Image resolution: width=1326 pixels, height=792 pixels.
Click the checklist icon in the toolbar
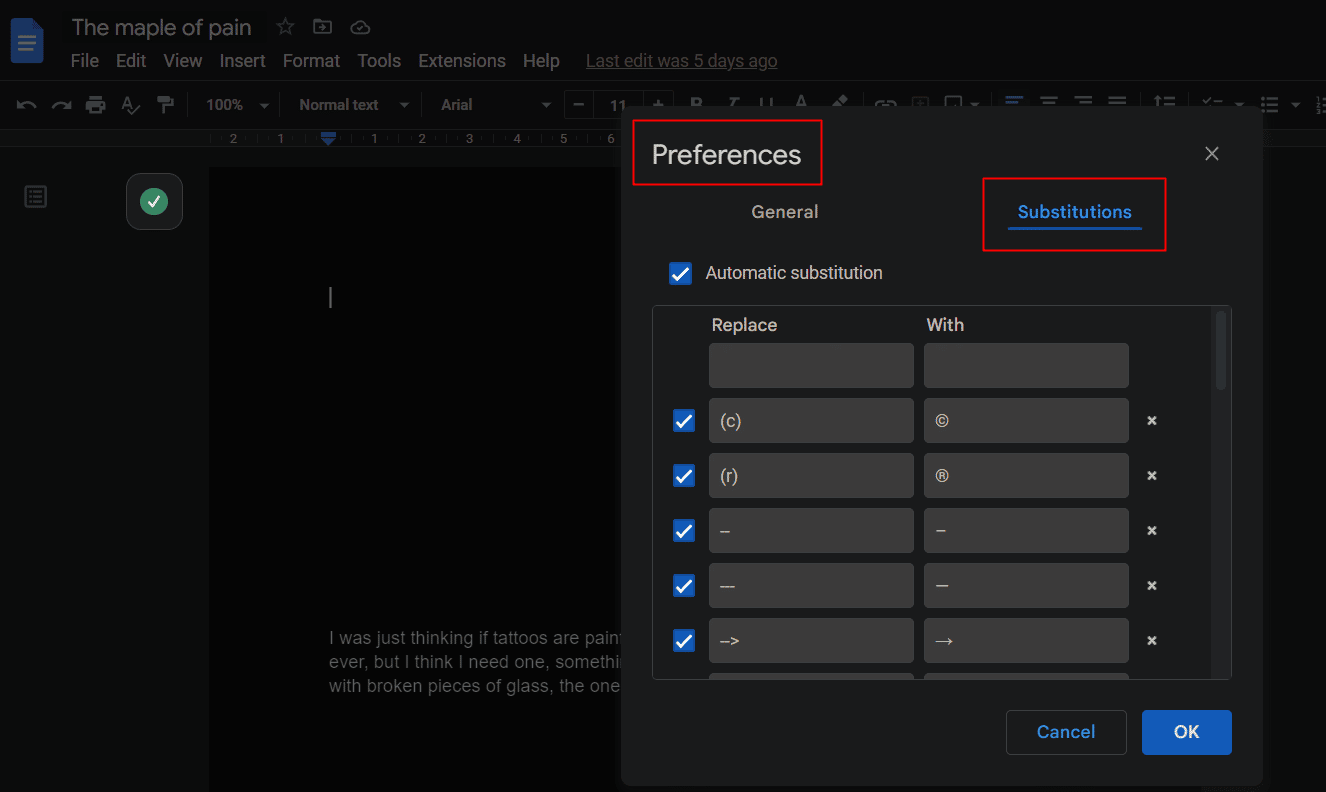pyautogui.click(x=1213, y=104)
